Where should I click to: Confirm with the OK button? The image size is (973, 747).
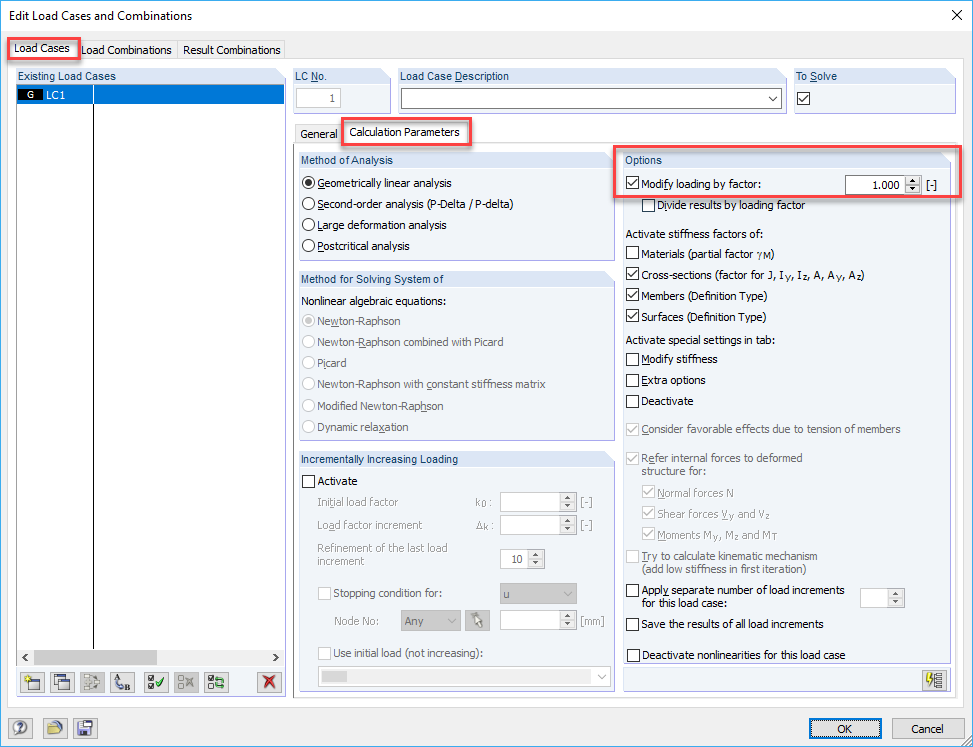click(x=845, y=728)
